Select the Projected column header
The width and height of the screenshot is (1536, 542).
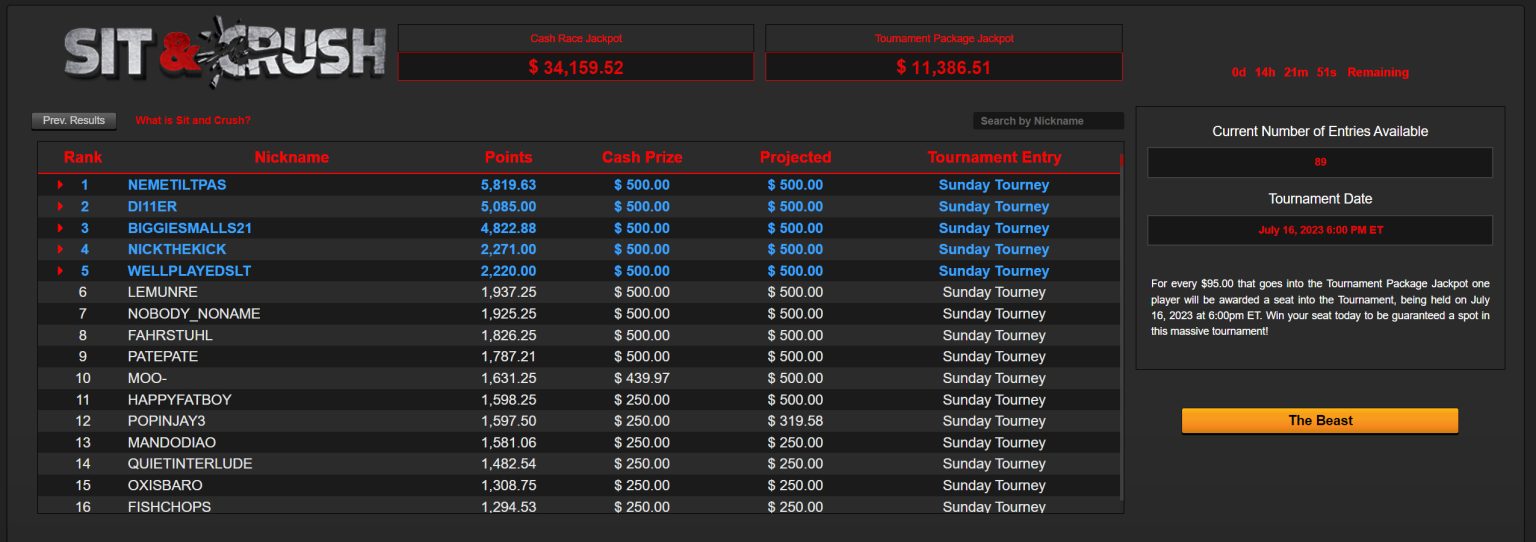coord(795,157)
